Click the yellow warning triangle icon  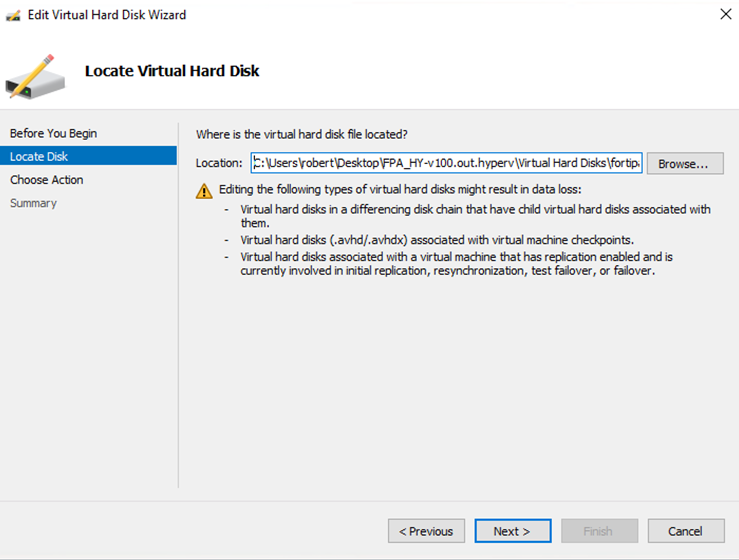pyautogui.click(x=204, y=190)
